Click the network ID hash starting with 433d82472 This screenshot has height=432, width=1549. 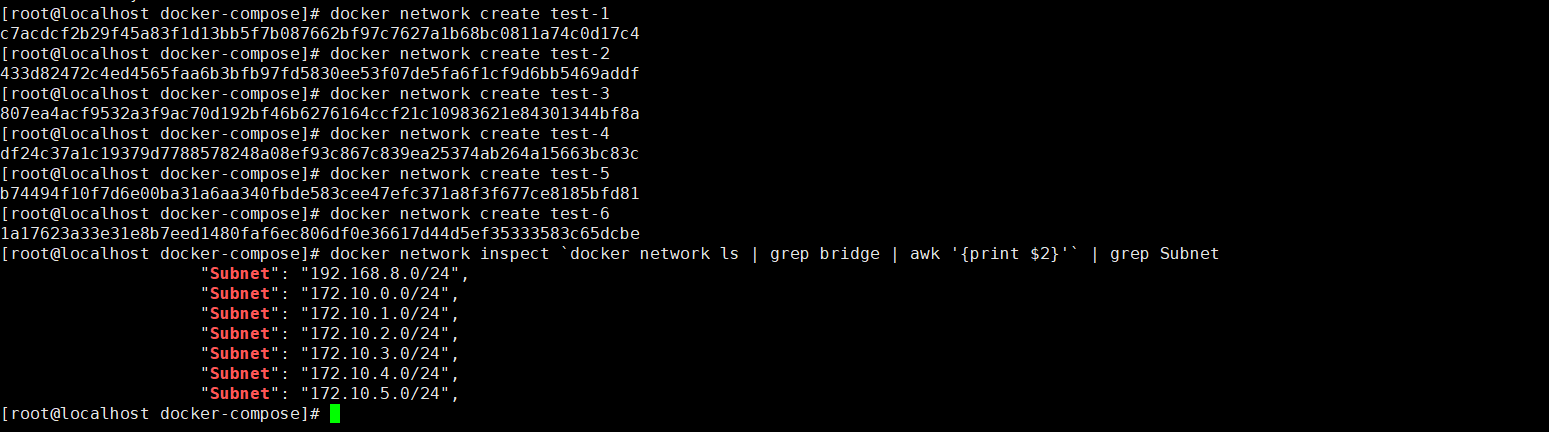(320, 74)
